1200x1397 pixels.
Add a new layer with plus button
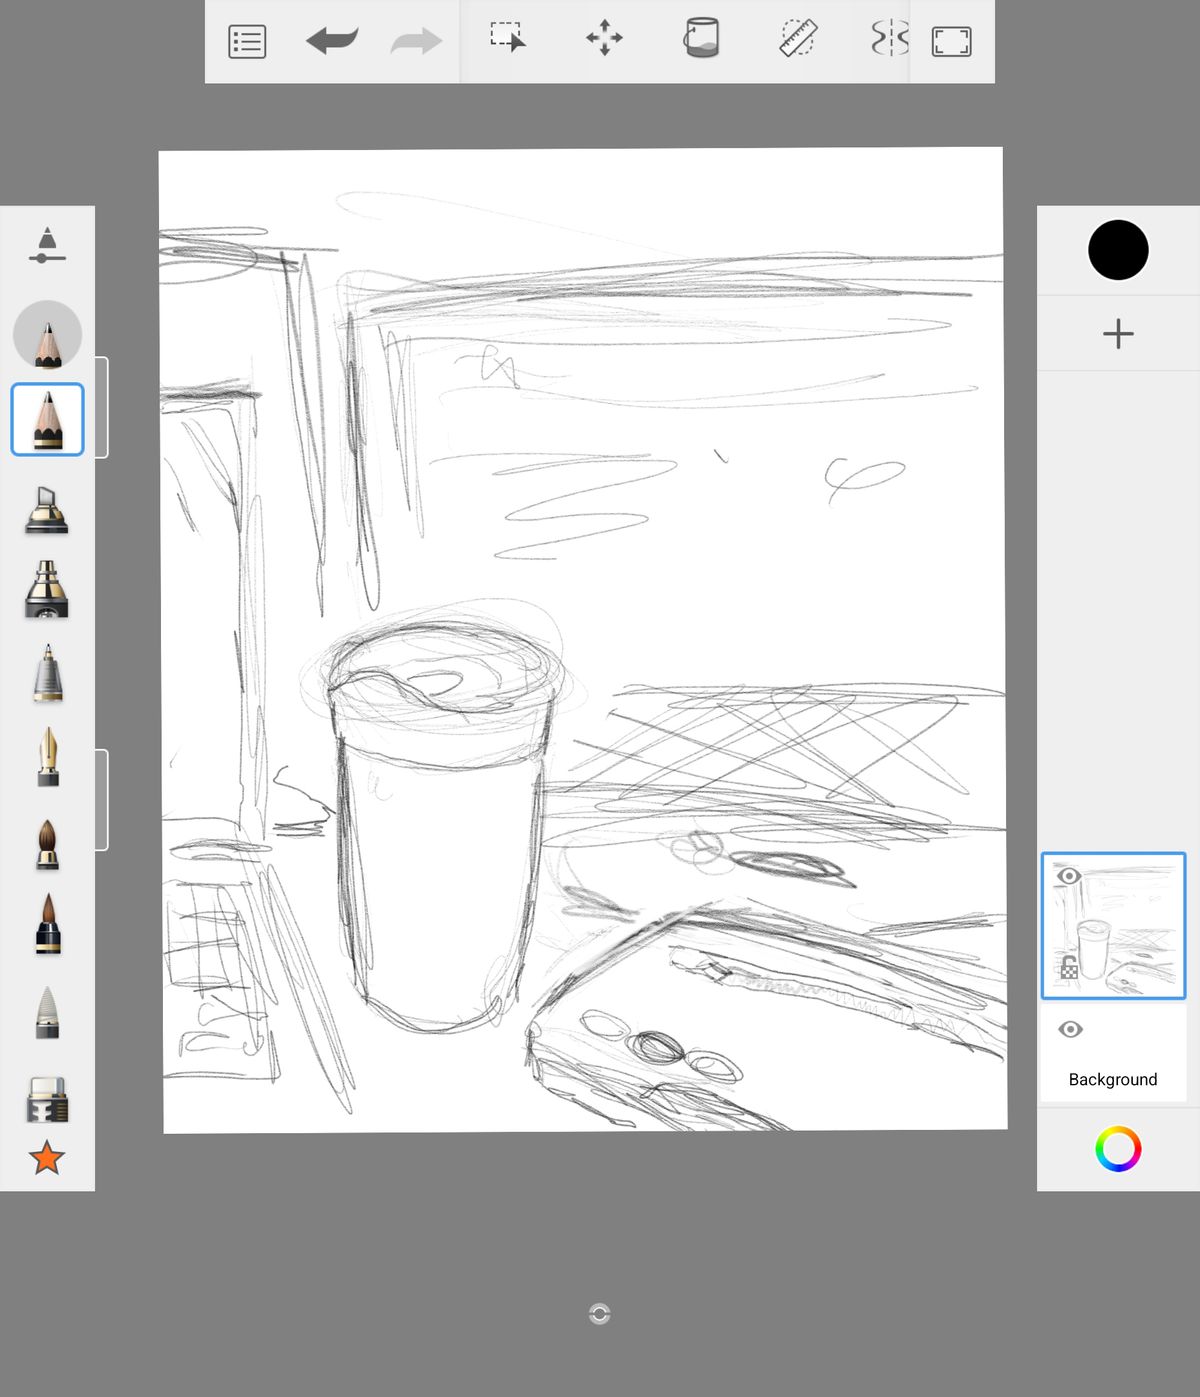coord(1118,334)
